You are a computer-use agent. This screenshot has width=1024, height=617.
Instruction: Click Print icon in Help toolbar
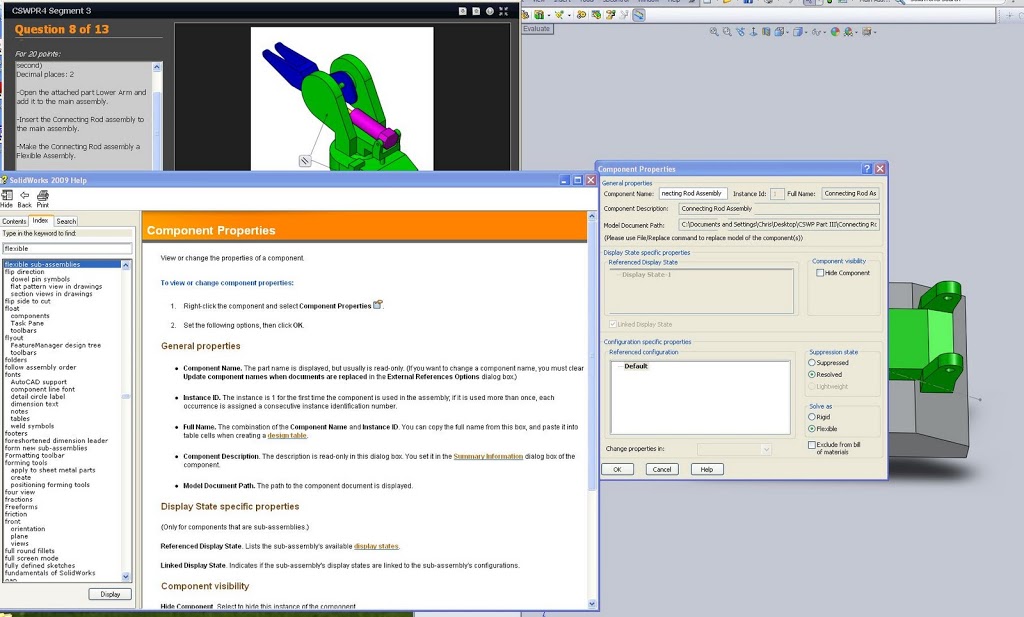pyautogui.click(x=42, y=195)
